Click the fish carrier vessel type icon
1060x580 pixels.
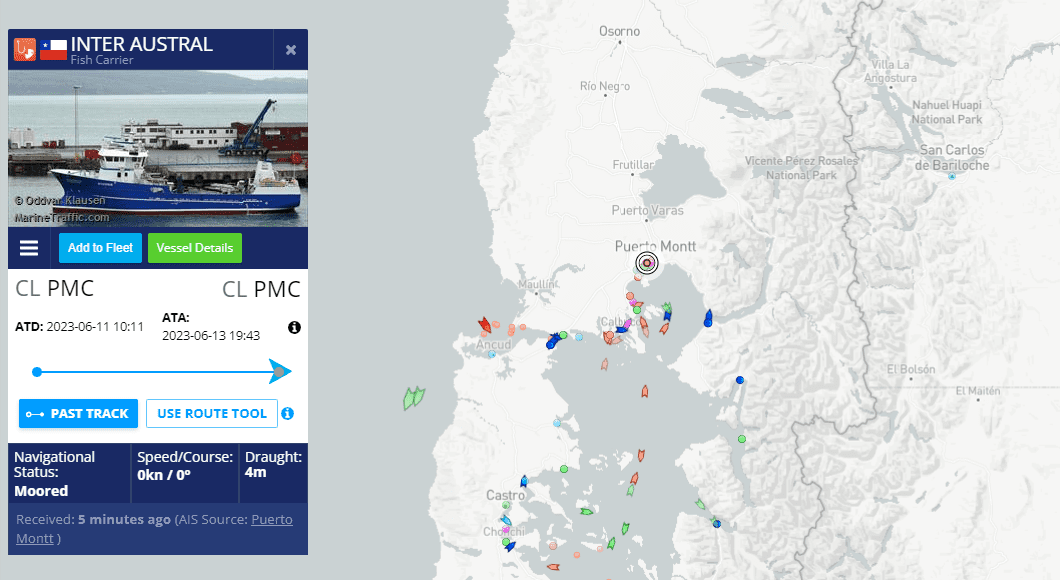(x=25, y=49)
